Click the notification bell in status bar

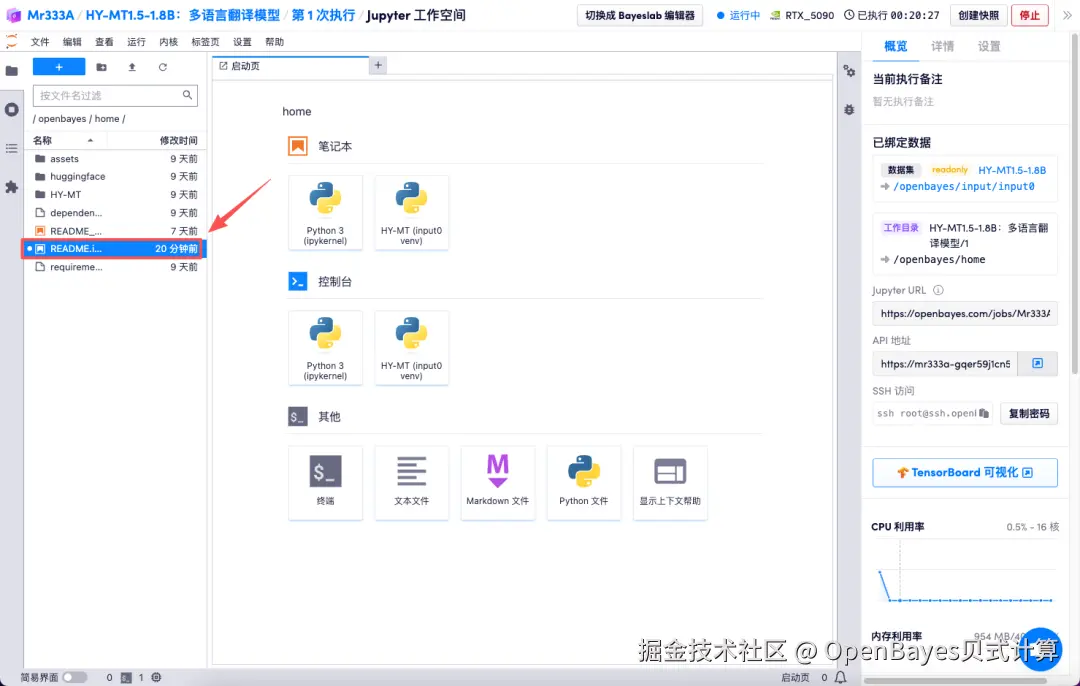pos(840,678)
